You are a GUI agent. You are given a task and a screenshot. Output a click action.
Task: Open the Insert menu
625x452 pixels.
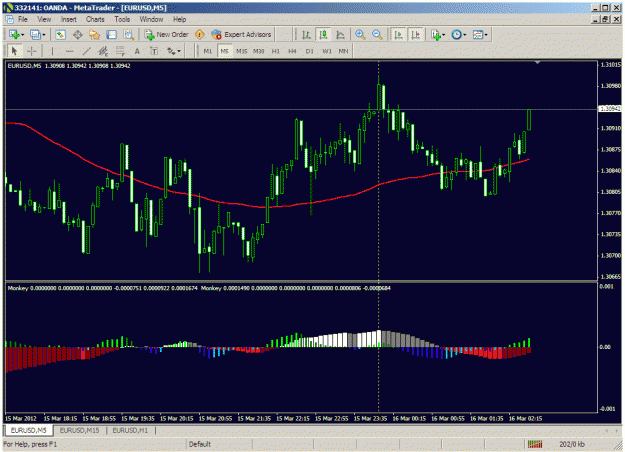pyautogui.click(x=69, y=19)
